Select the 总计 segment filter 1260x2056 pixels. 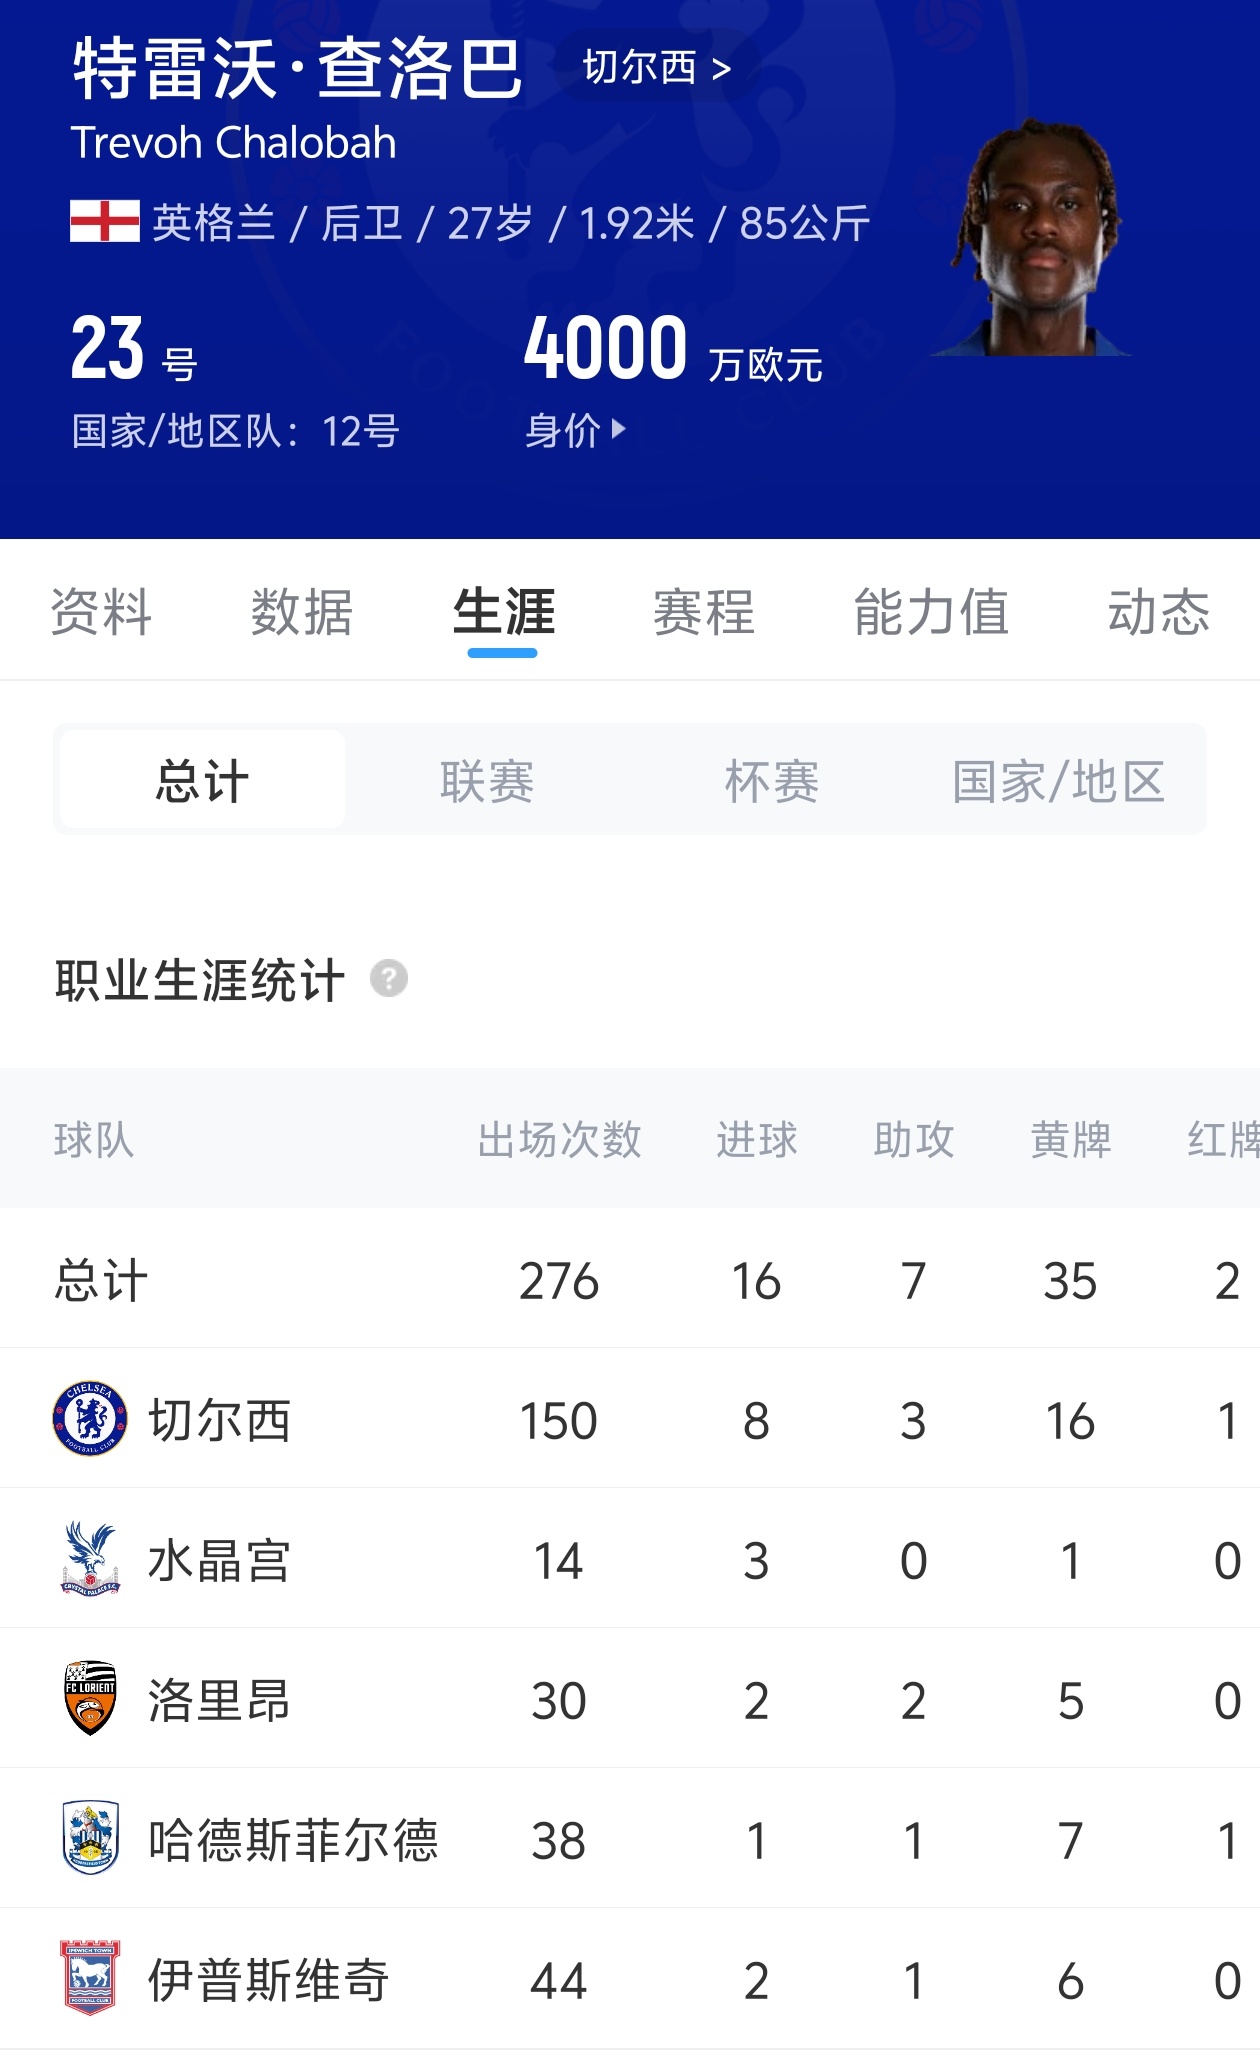202,780
